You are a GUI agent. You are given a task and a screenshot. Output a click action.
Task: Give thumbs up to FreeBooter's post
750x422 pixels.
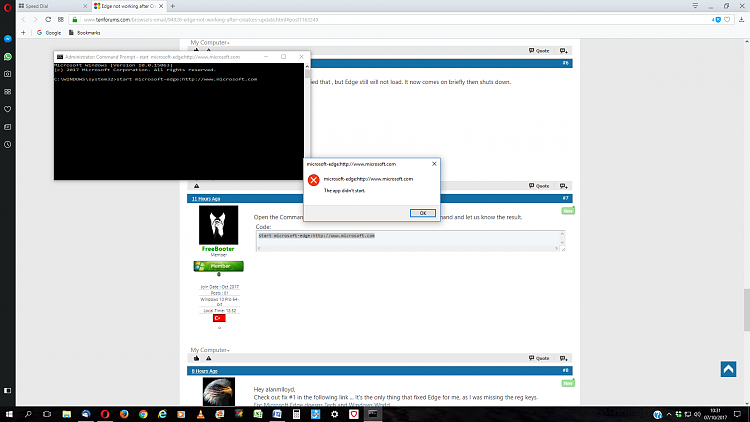pos(197,358)
